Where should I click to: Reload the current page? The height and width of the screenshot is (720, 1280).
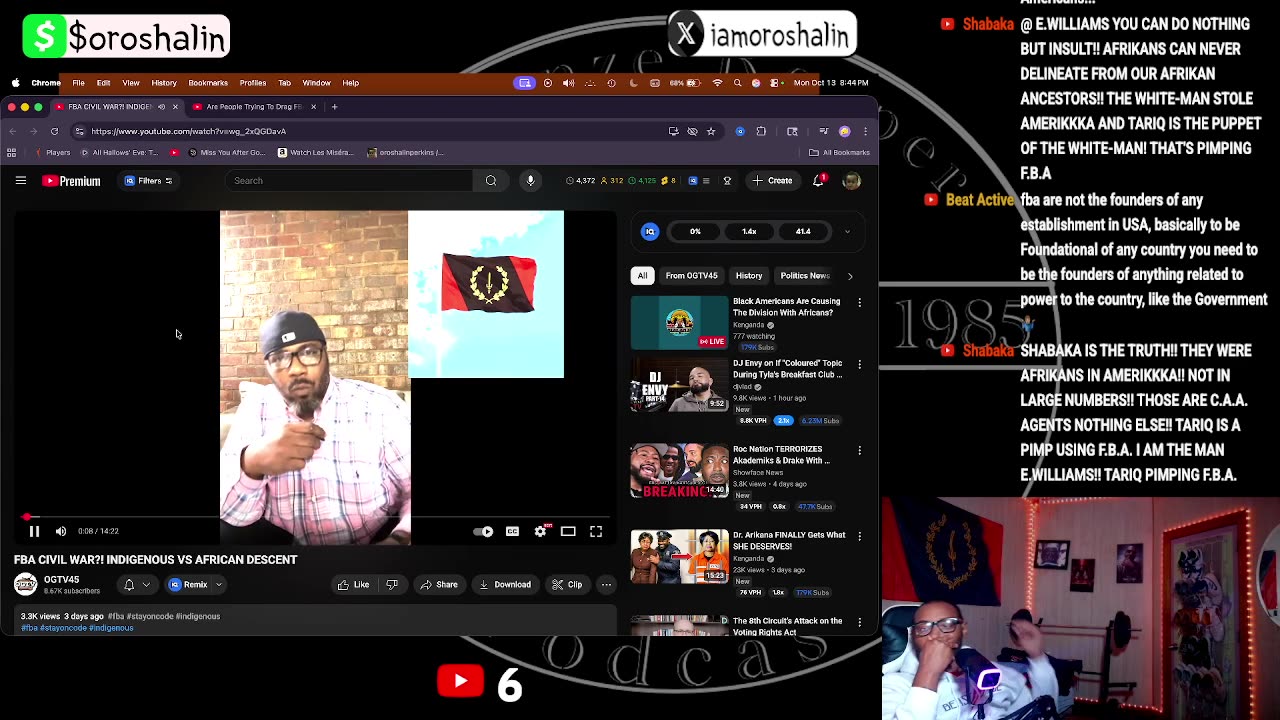click(x=54, y=131)
